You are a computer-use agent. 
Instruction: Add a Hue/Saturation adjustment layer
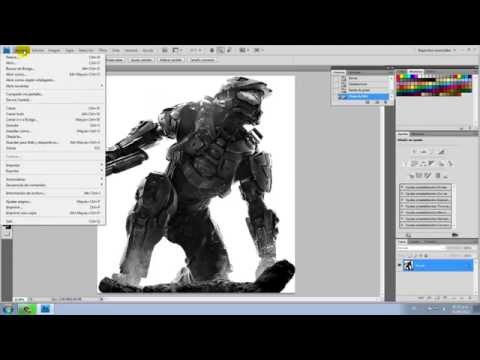tap(413, 163)
